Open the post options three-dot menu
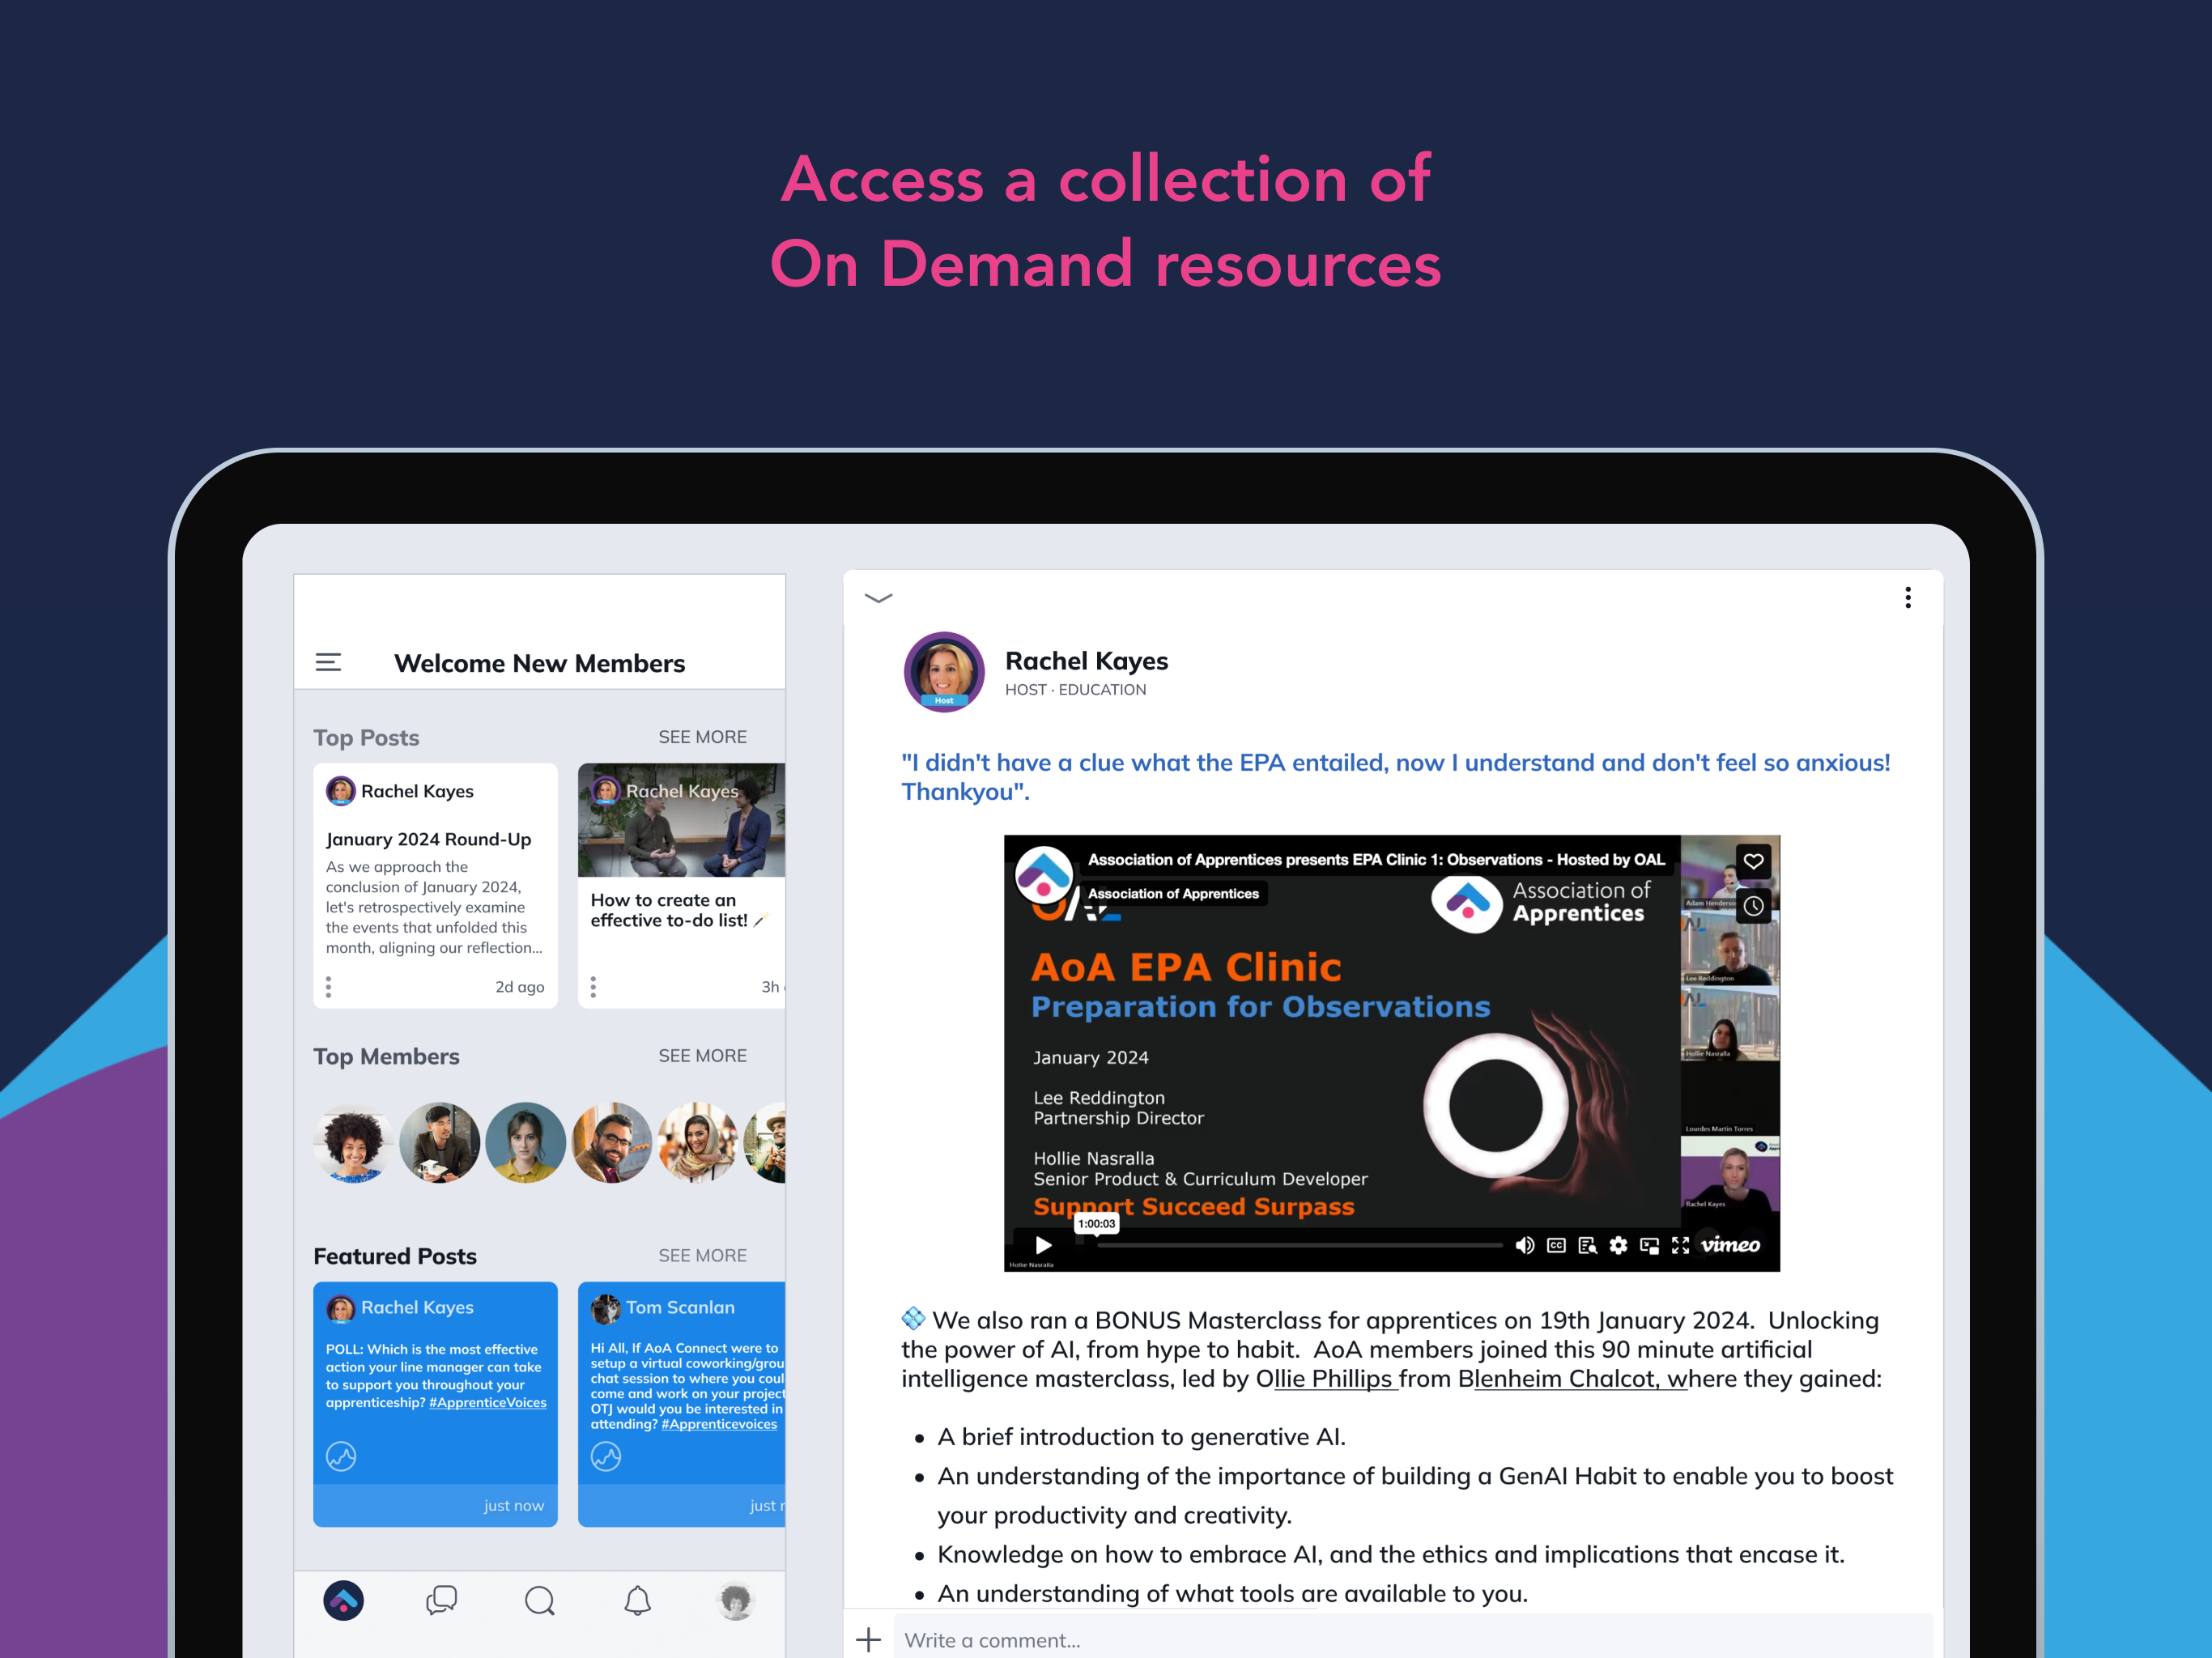Viewport: 2212px width, 1658px height. (1908, 597)
